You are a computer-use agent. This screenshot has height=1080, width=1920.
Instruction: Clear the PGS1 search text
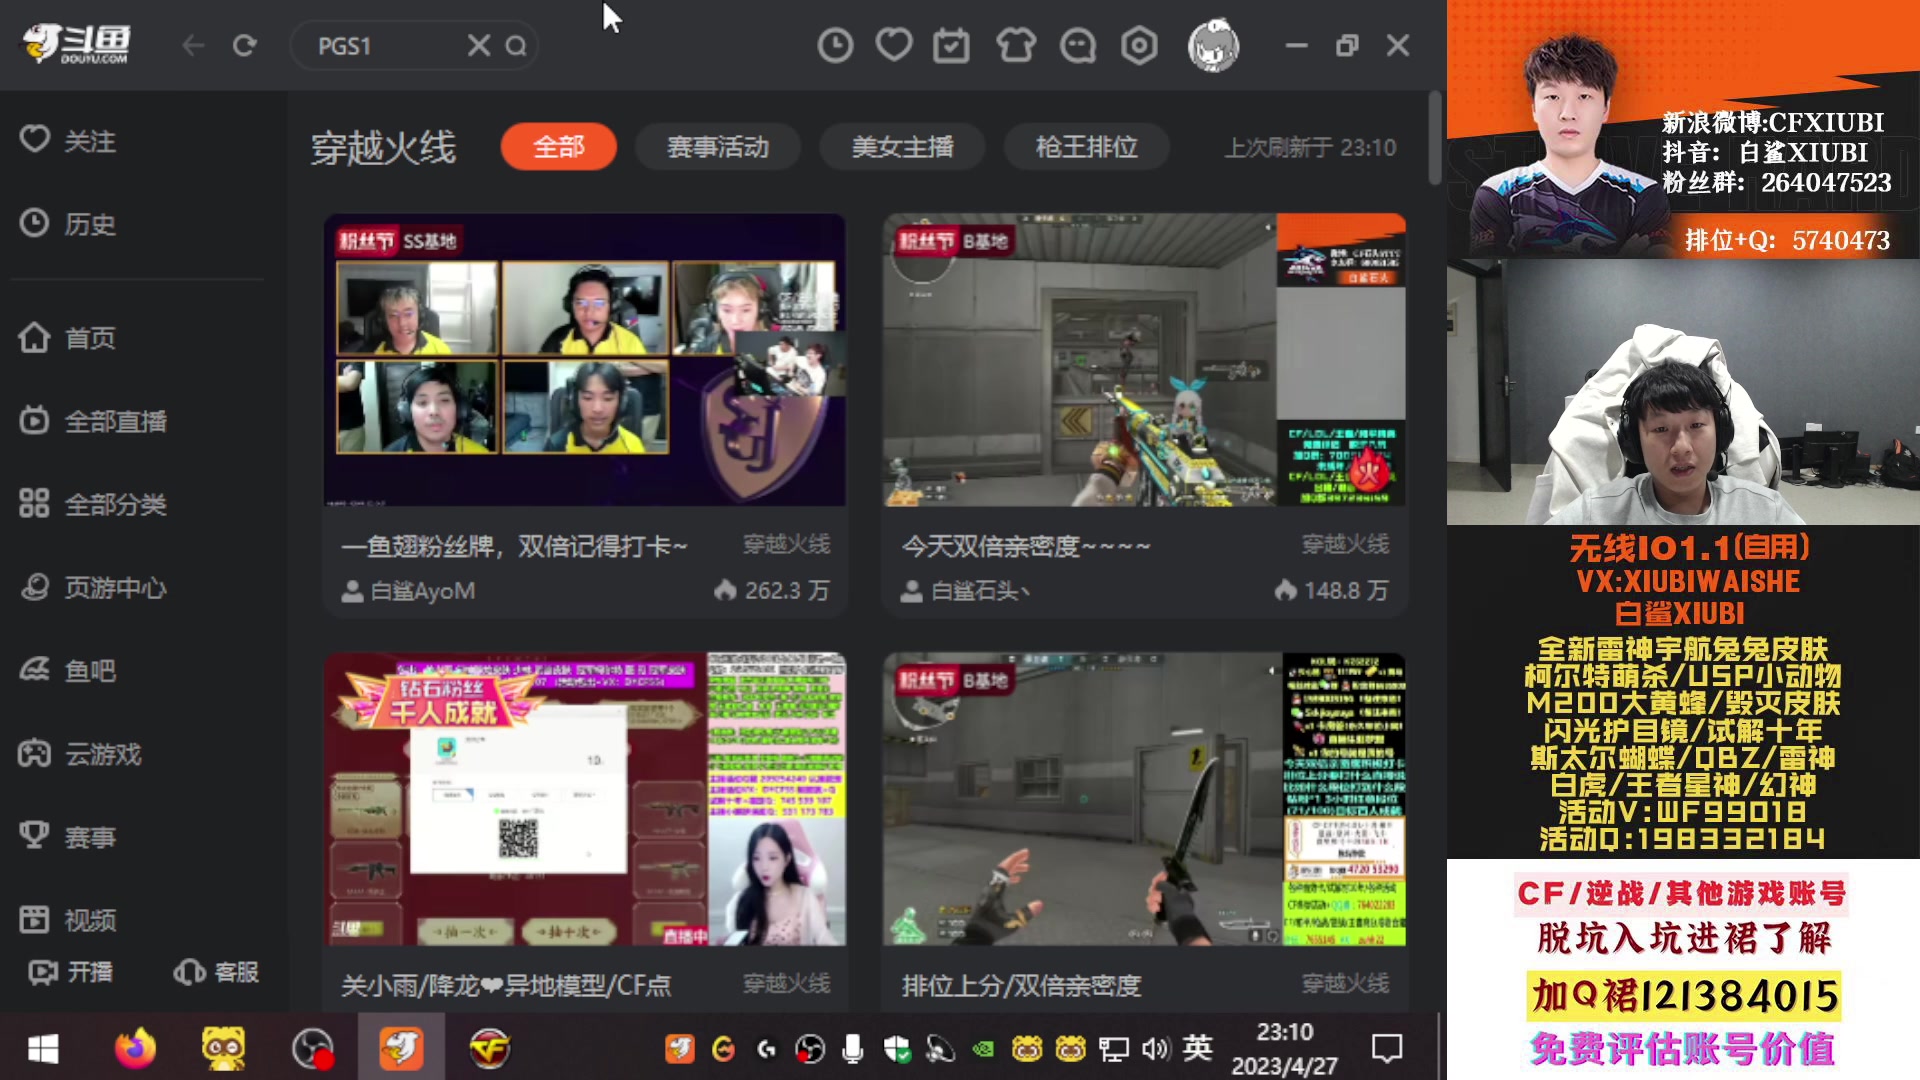click(479, 46)
